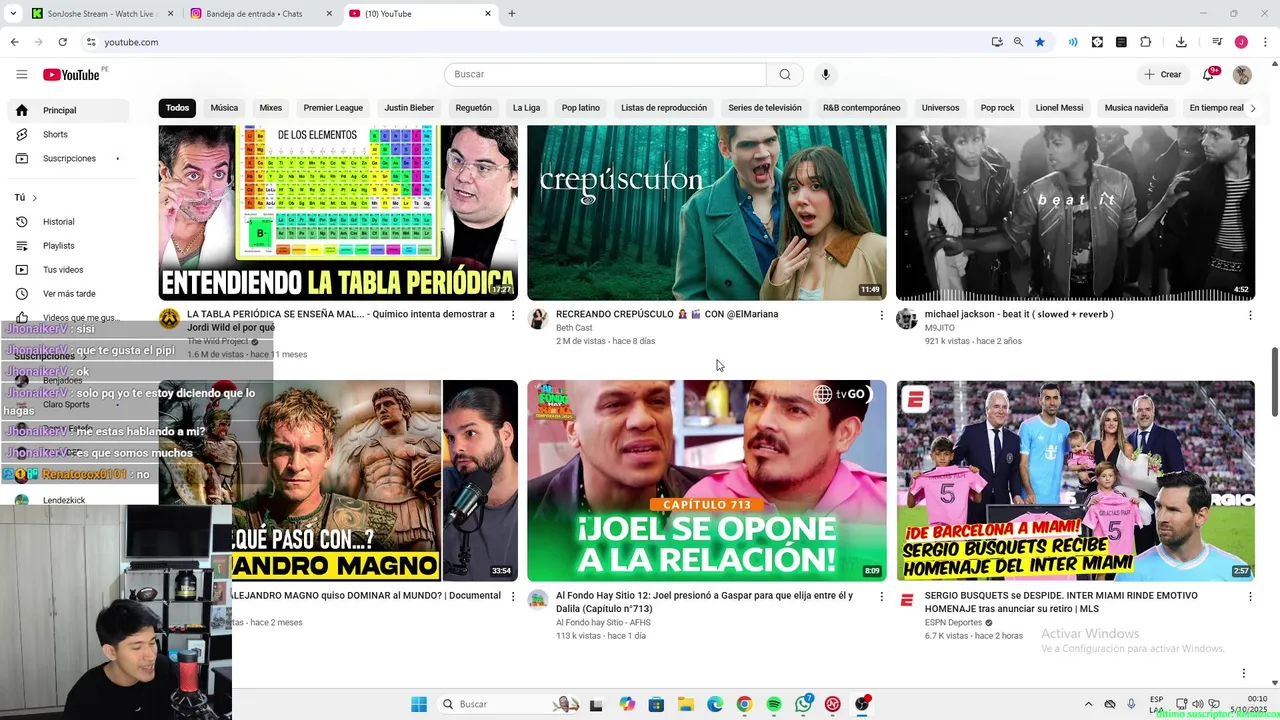Select the Todos filter chip
Screen dimensions: 1280x720
177,108
